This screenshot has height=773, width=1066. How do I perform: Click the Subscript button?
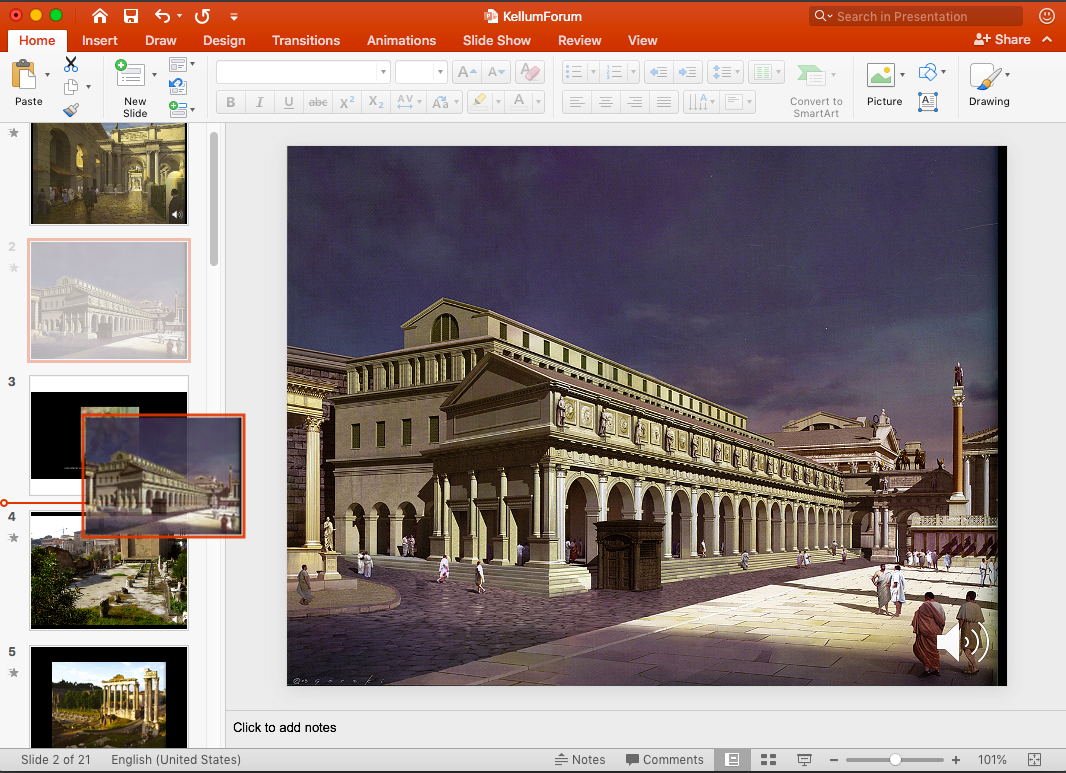click(376, 102)
